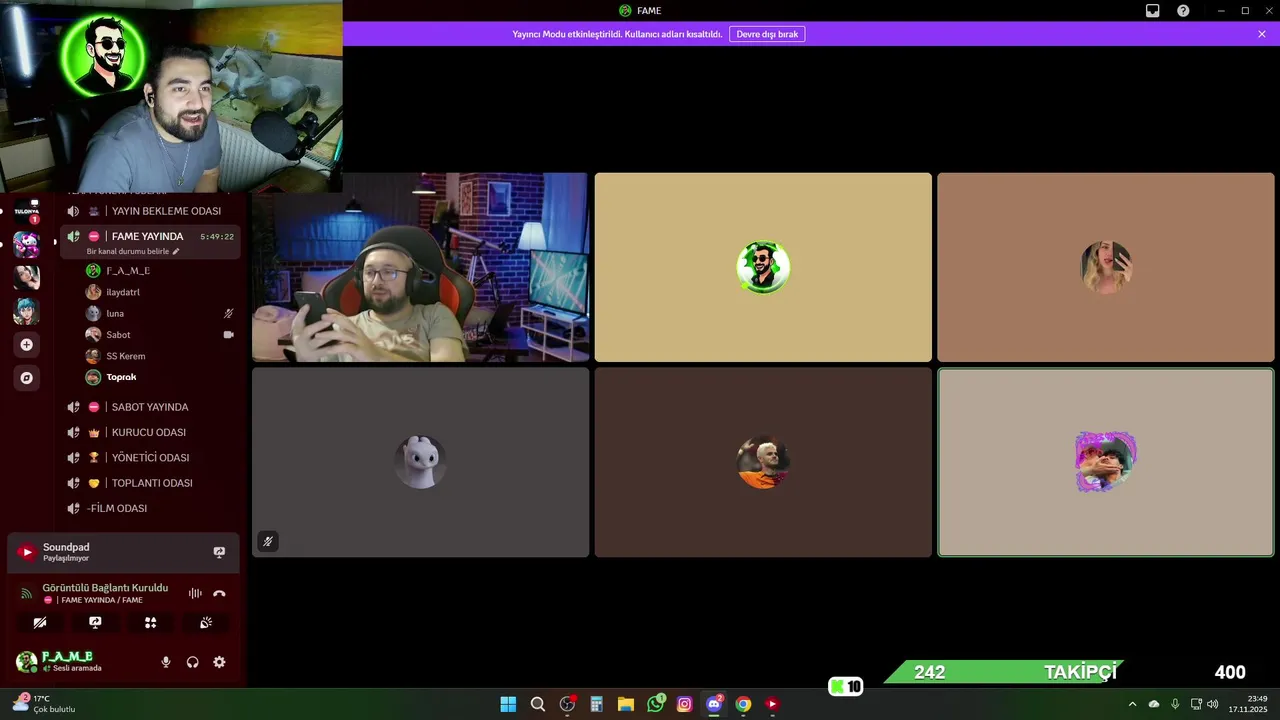Open the TULONYA server icon
The width and height of the screenshot is (1280, 720).
27,211
